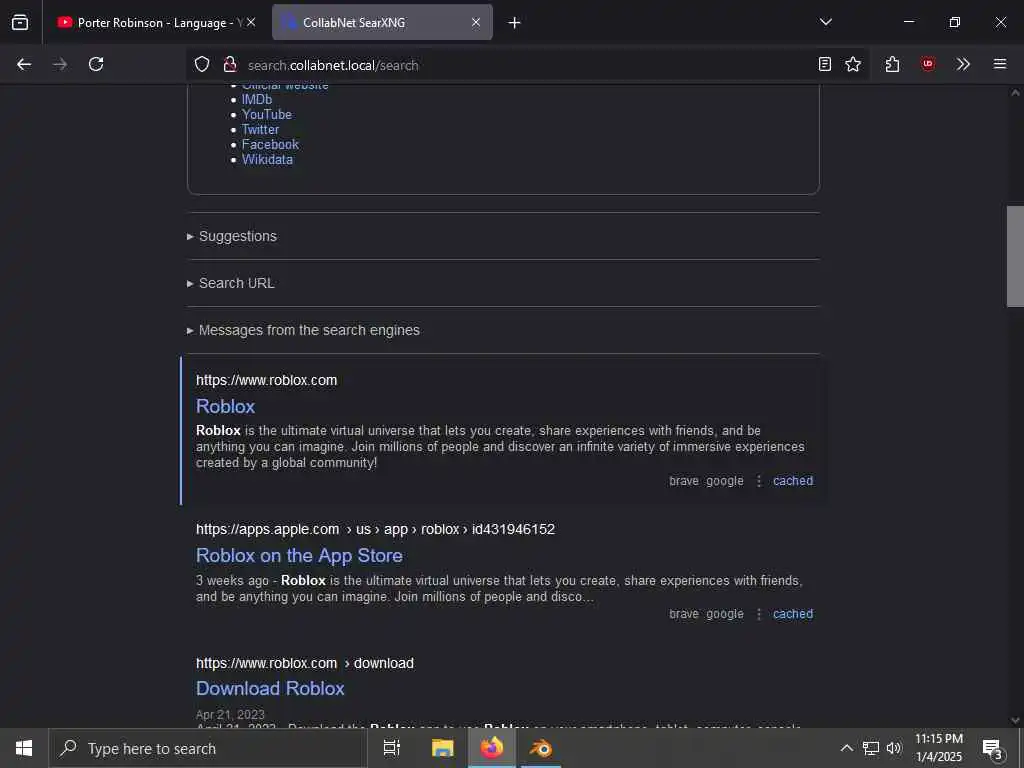The width and height of the screenshot is (1024, 768).
Task: Open Task View on the taskbar
Action: [x=392, y=748]
